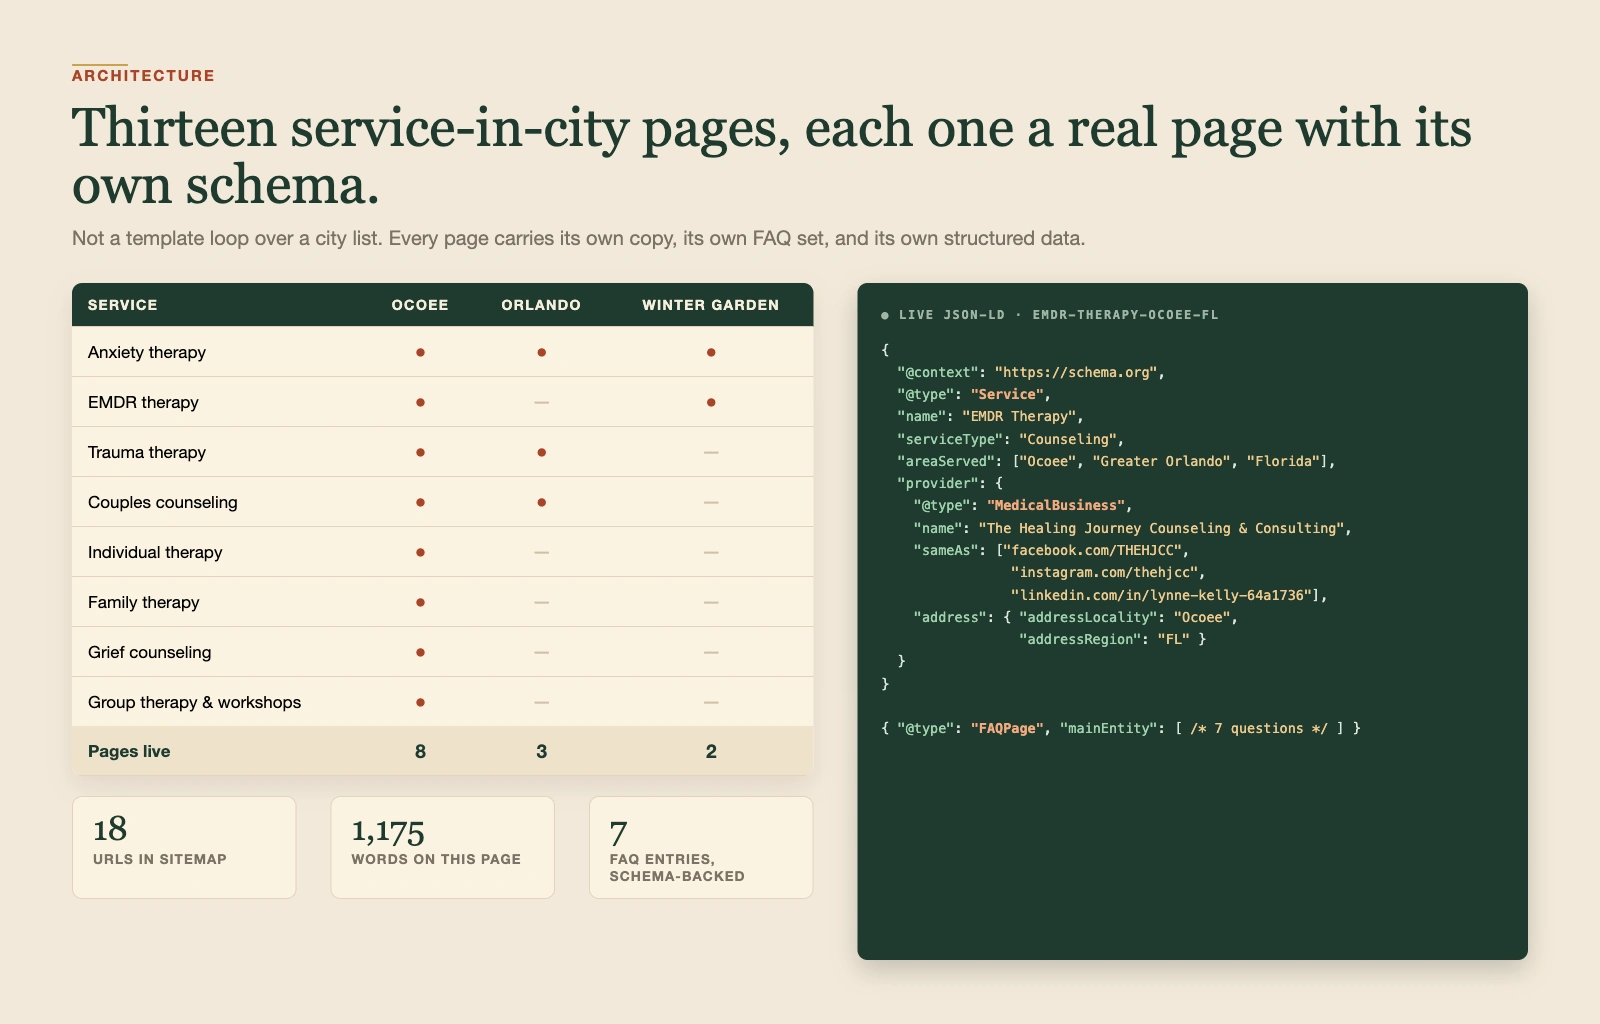Click the 1,175 words on this page card

(x=442, y=847)
